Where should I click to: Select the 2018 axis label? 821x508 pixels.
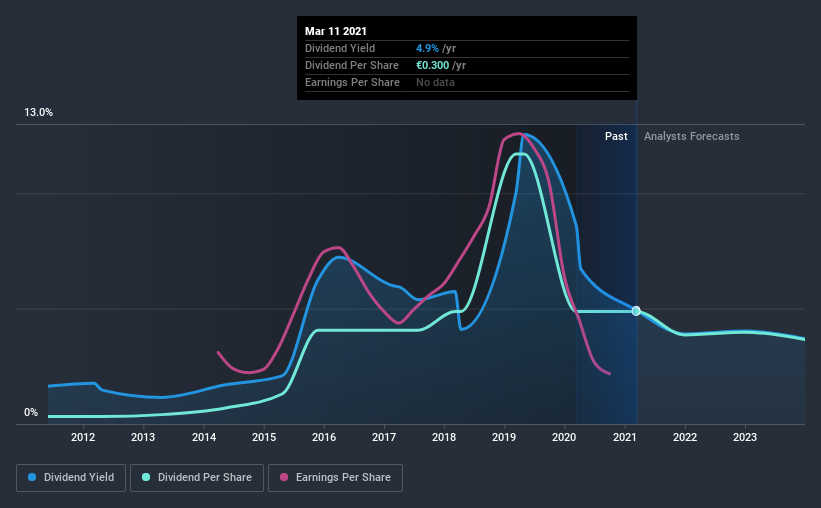pyautogui.click(x=444, y=437)
